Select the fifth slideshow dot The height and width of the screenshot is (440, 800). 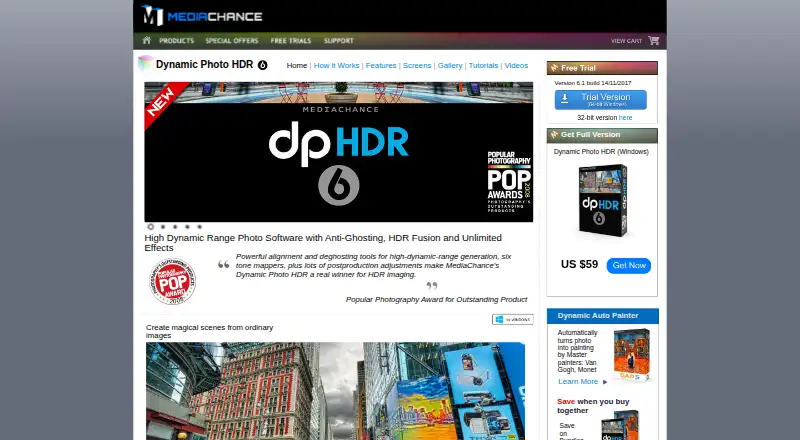click(199, 227)
